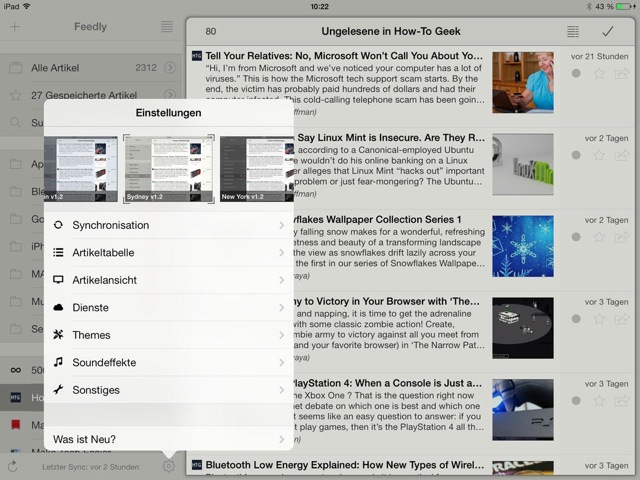Expand Alle Artikel with its arrow button
Viewport: 640px width, 480px height.
[169, 68]
